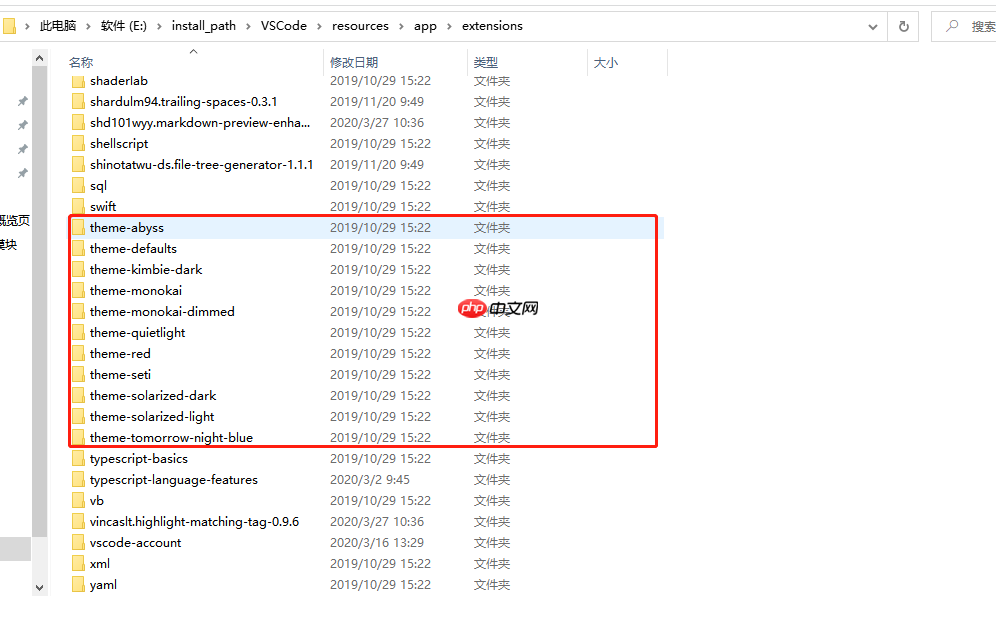Click the folder icon of shaderlab
Screen dimensions: 996x618
pyautogui.click(x=78, y=81)
